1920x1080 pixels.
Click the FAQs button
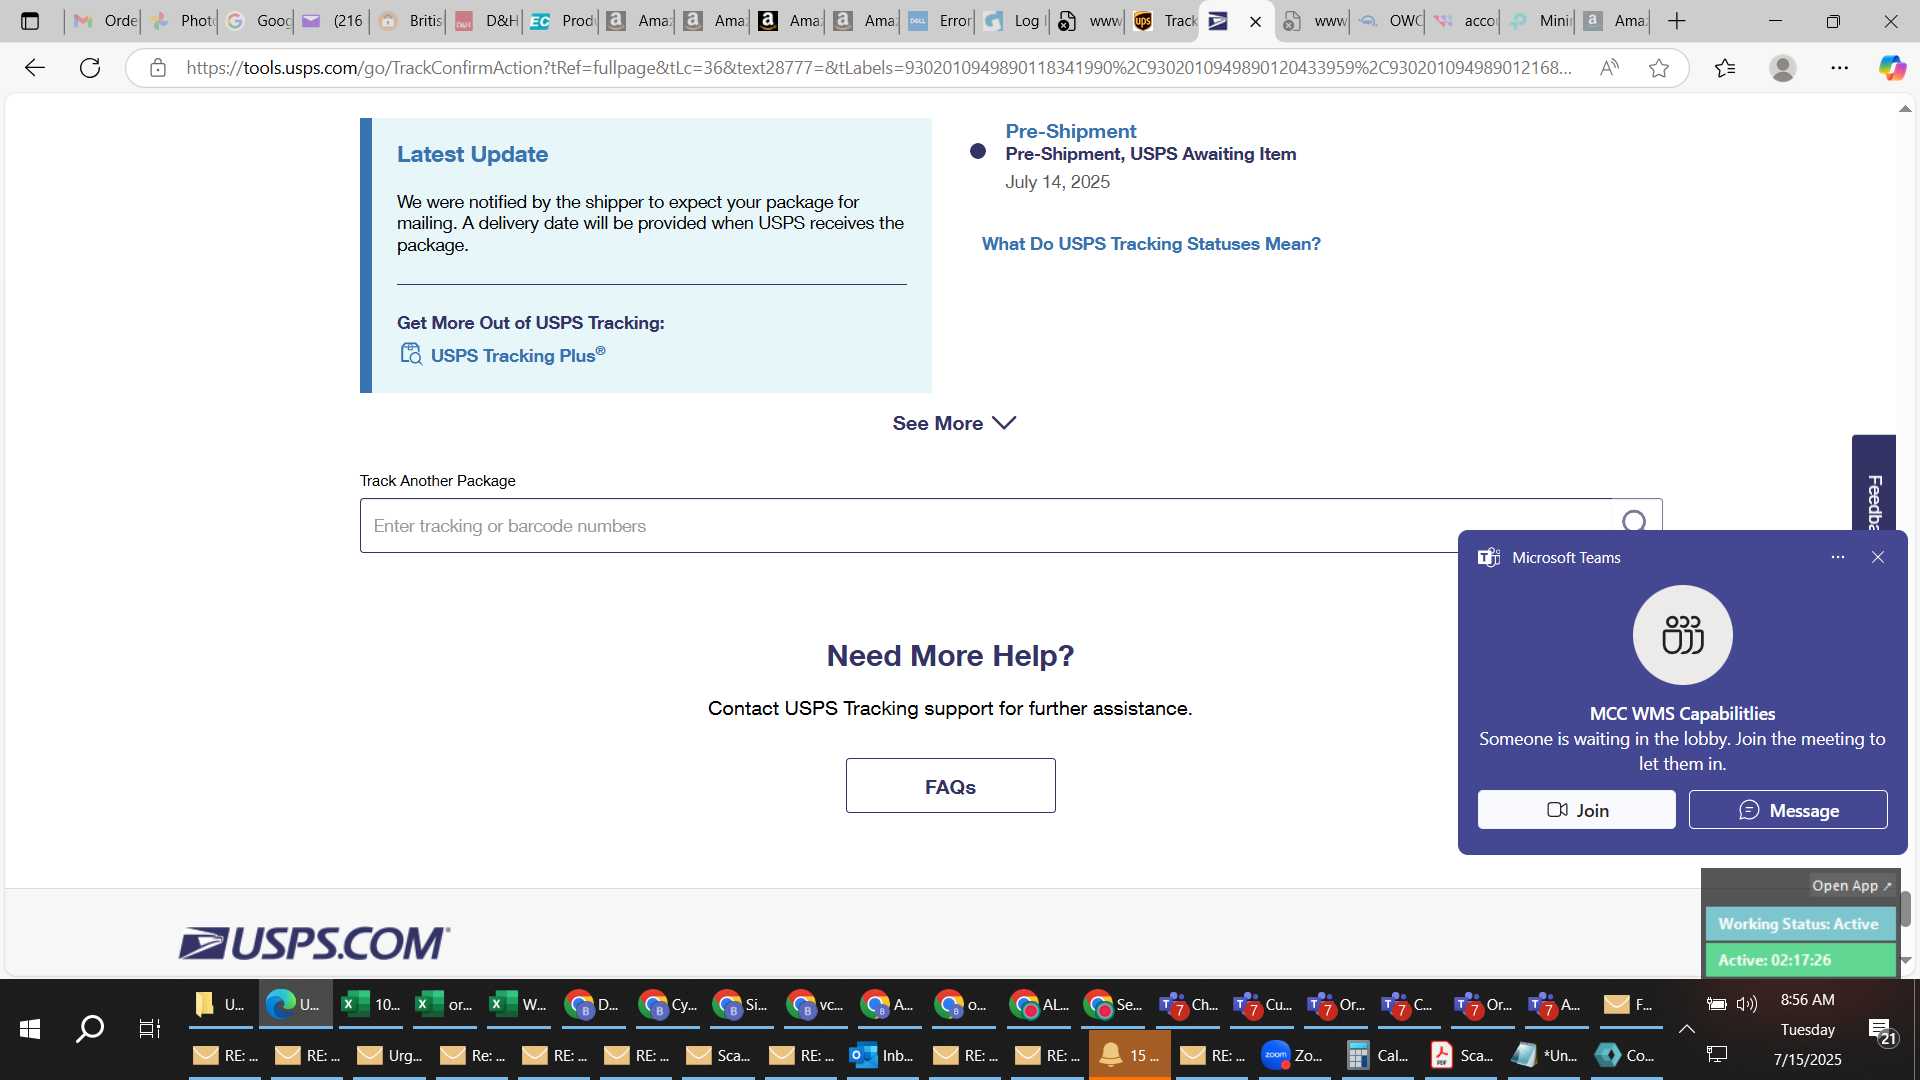[x=950, y=786]
